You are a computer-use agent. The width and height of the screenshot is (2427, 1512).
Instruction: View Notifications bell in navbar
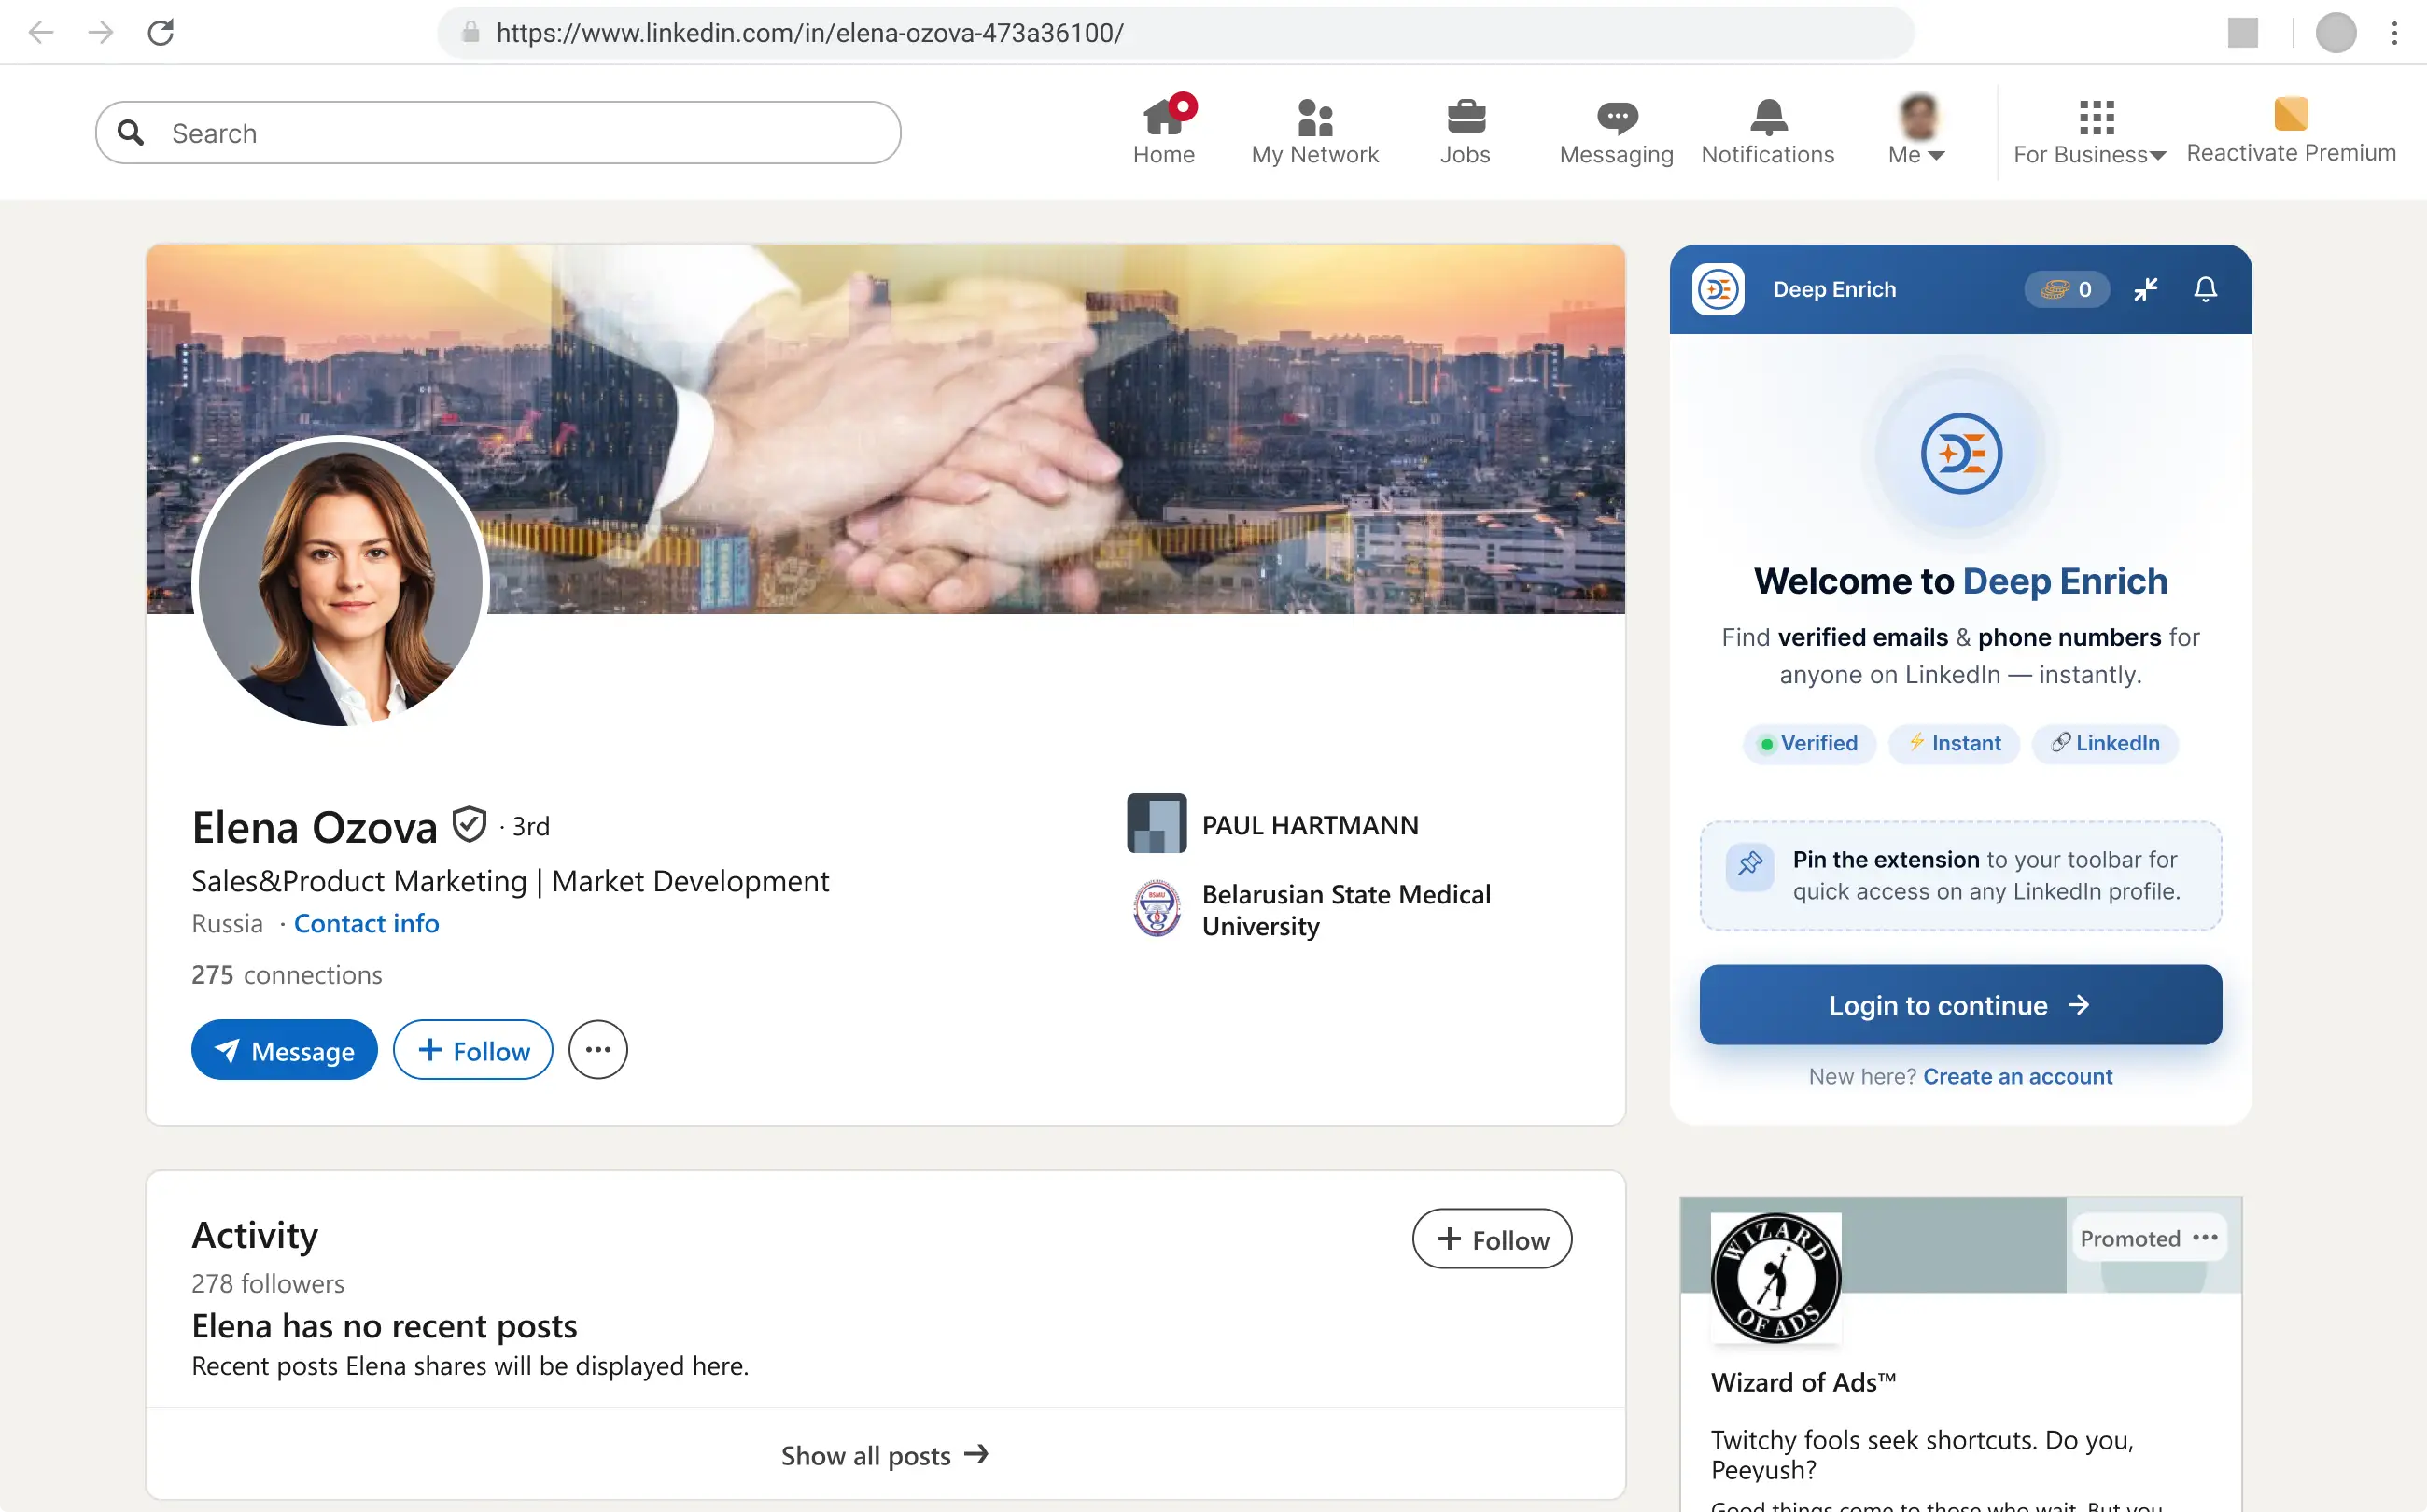[x=1767, y=131]
